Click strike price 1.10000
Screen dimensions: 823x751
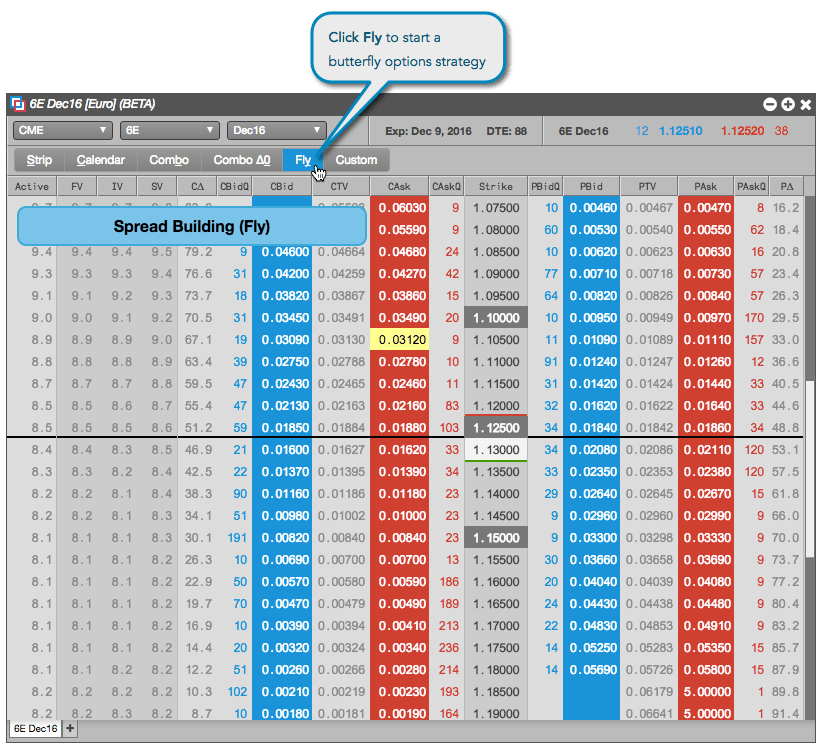click(496, 318)
